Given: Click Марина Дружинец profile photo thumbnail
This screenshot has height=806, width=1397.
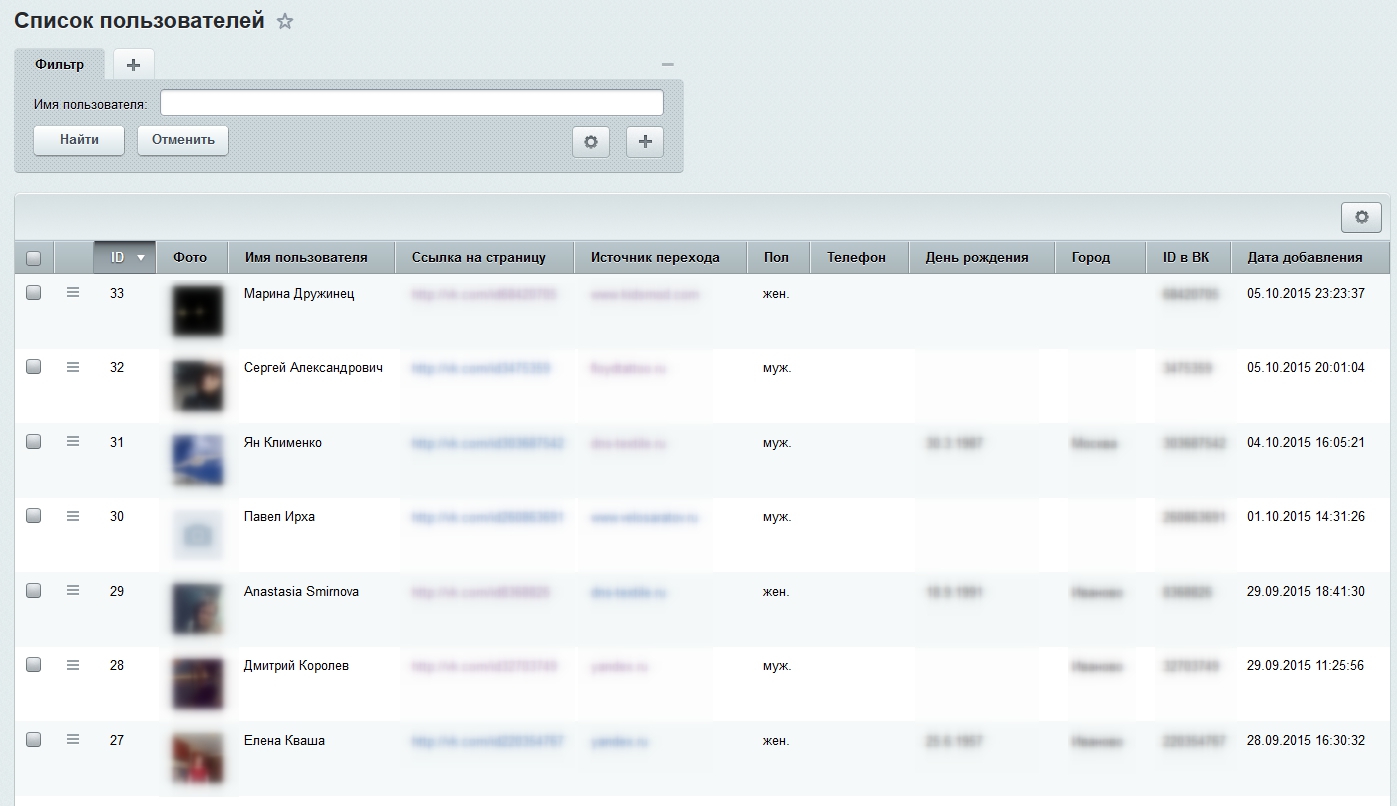Looking at the screenshot, I should pos(197,310).
